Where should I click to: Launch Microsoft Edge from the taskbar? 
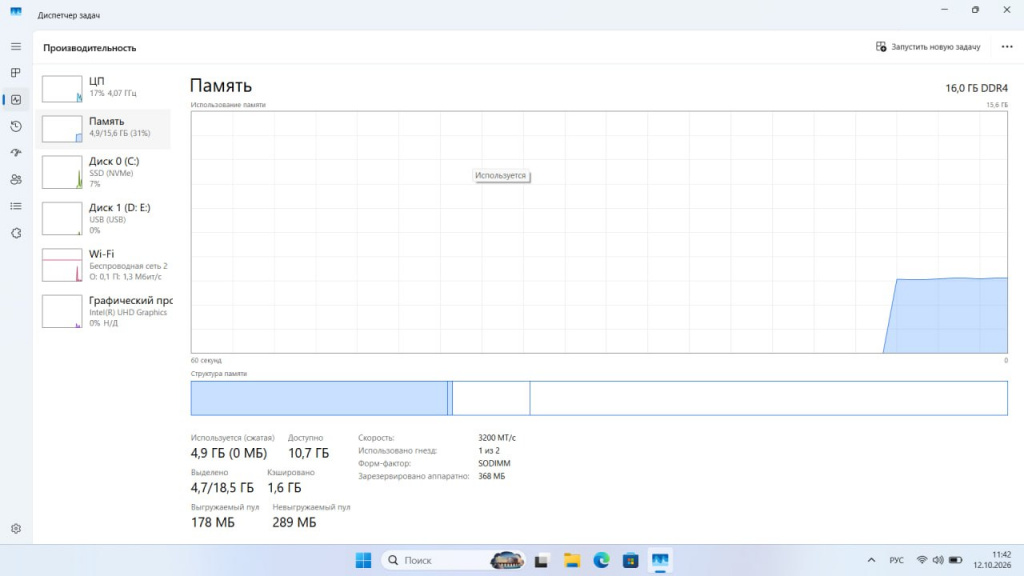coord(601,560)
